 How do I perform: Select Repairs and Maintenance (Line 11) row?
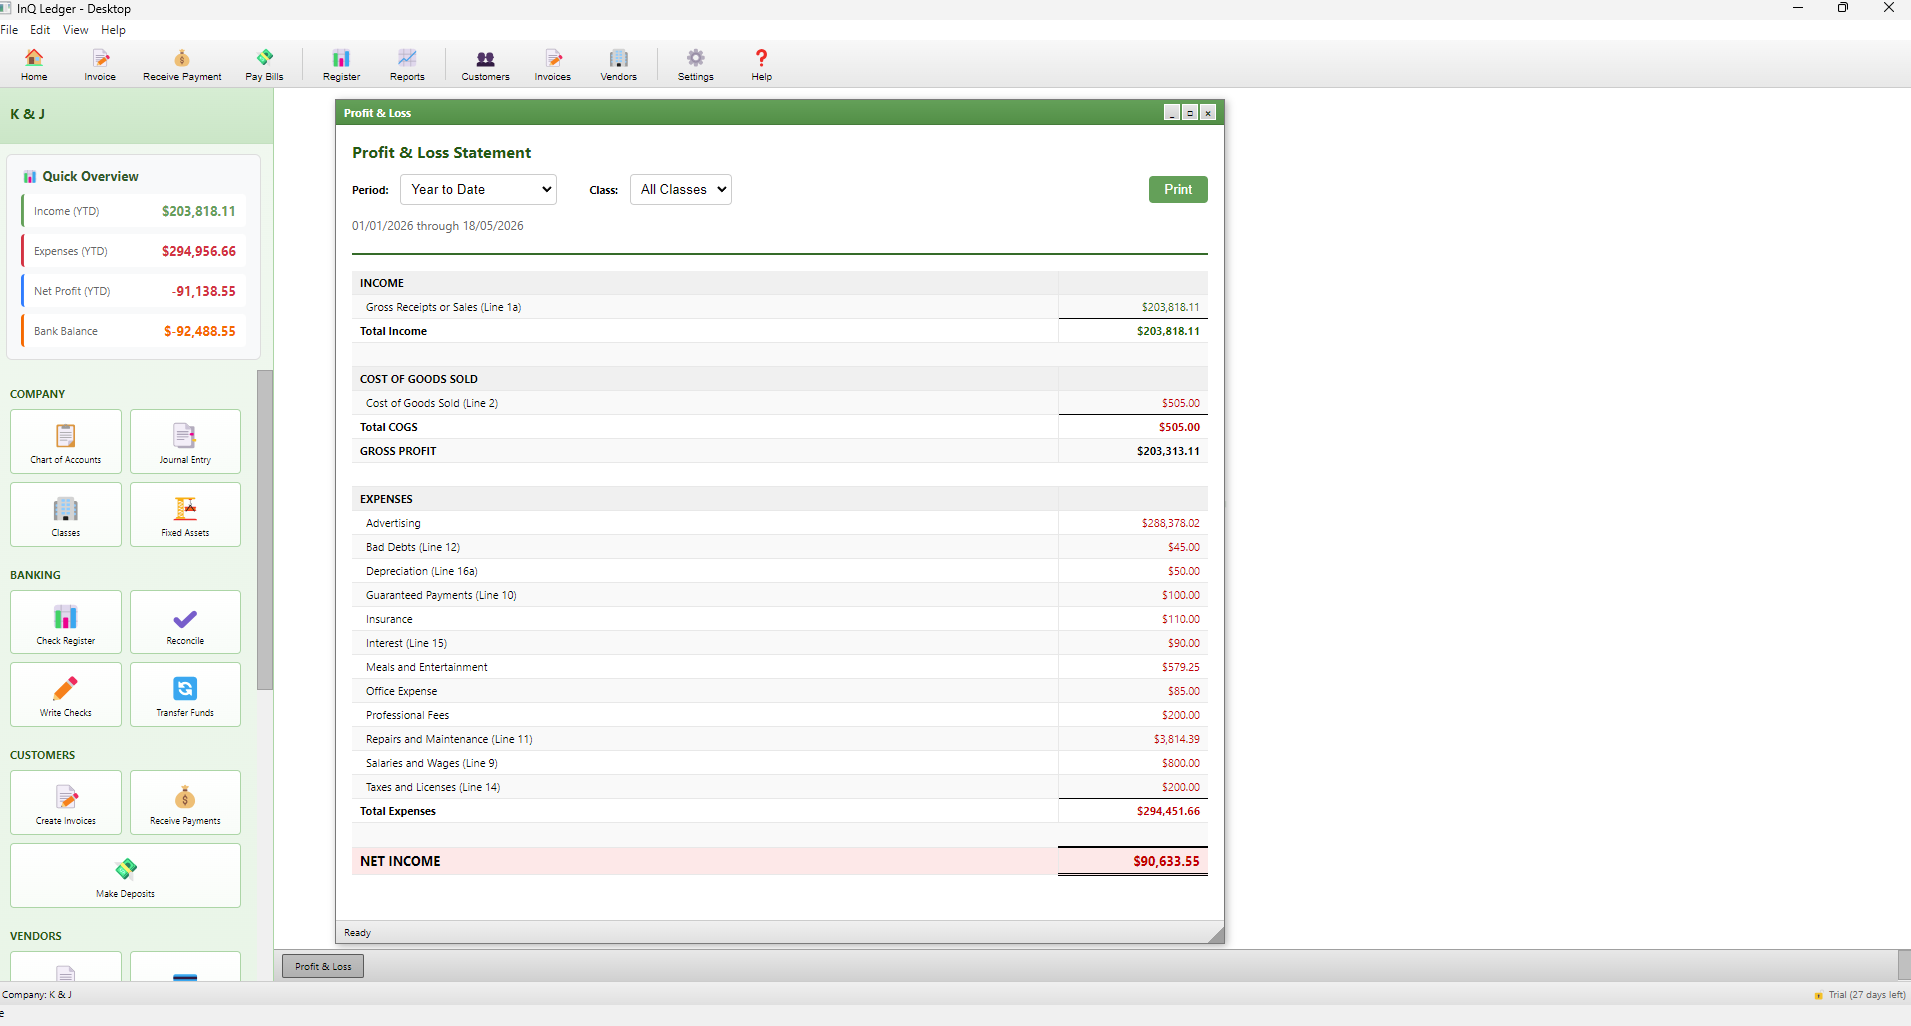click(780, 739)
